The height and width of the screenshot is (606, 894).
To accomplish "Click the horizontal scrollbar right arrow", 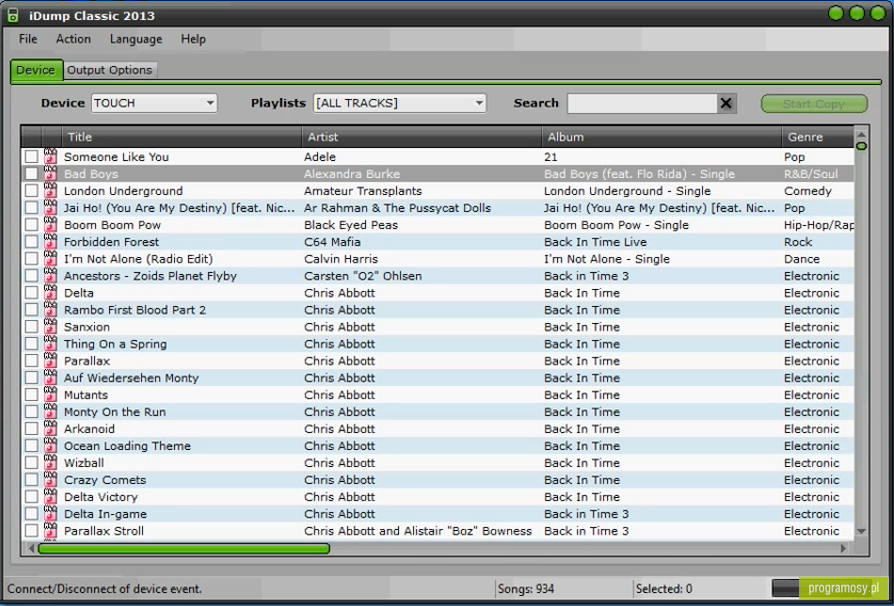I will pyautogui.click(x=844, y=548).
